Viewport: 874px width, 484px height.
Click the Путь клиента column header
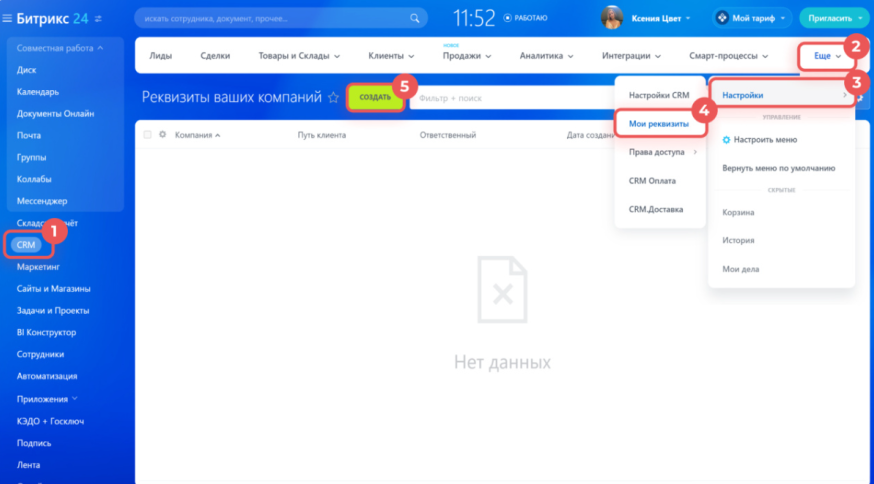tap(322, 135)
